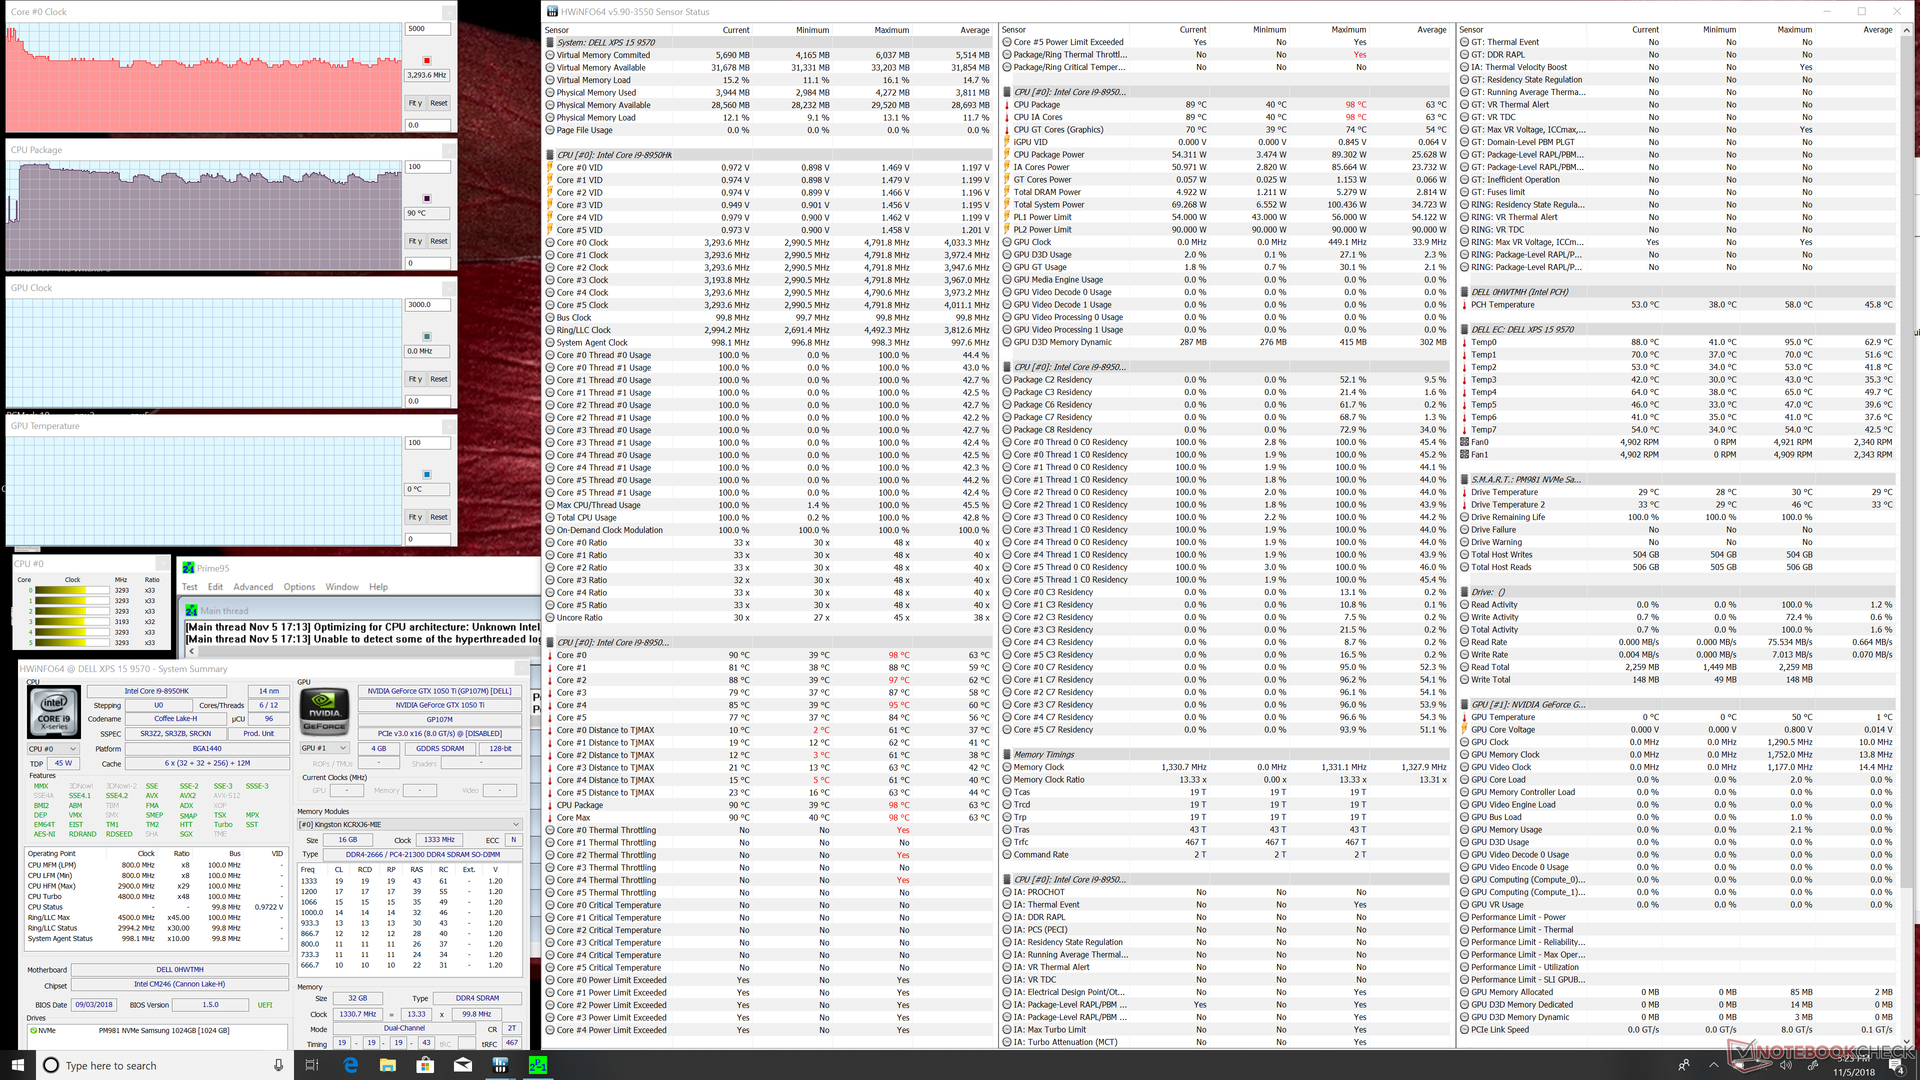Expand the GPU #1 selector dropdown
The image size is (1920, 1080).
coord(324,748)
